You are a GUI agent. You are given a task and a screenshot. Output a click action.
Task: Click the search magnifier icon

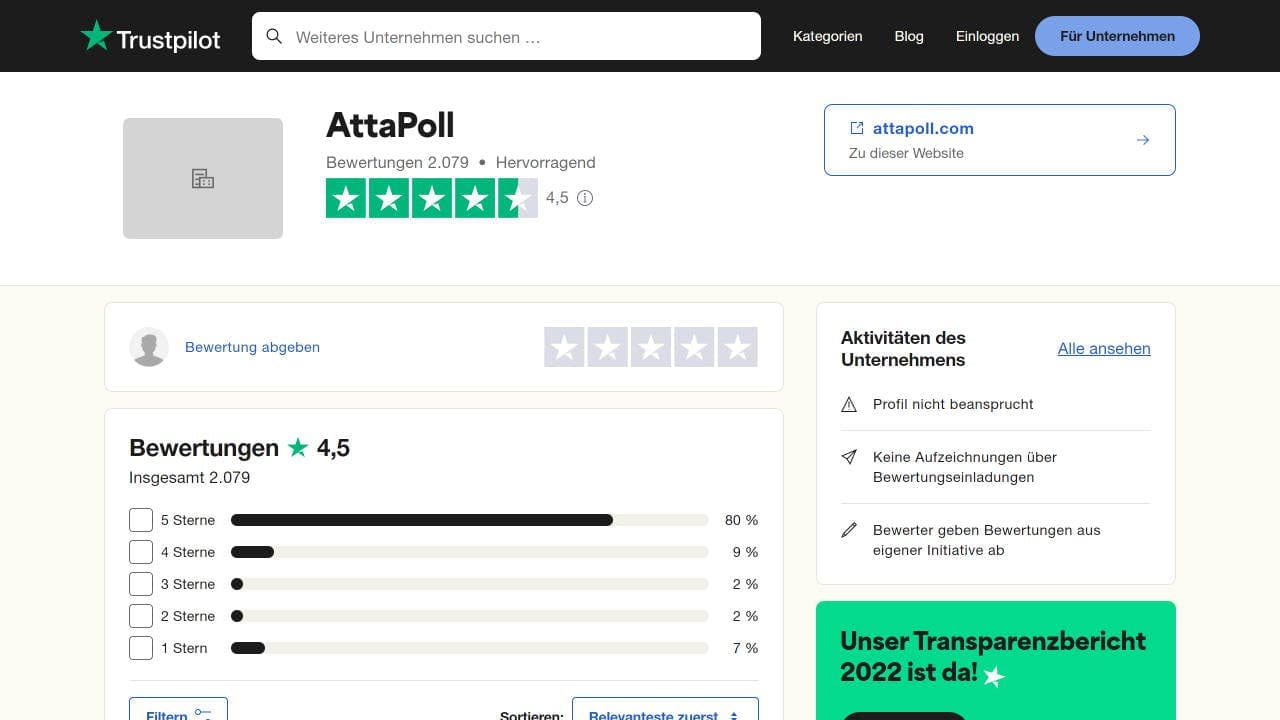(274, 36)
